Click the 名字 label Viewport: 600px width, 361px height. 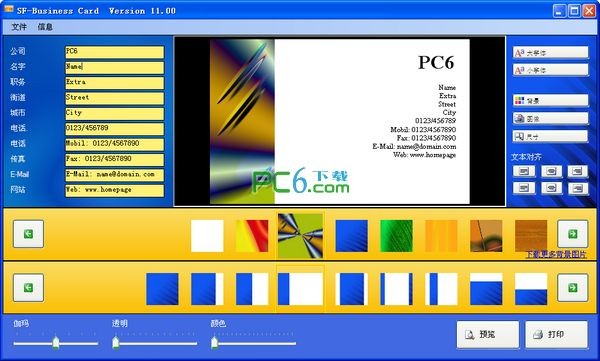pos(18,66)
